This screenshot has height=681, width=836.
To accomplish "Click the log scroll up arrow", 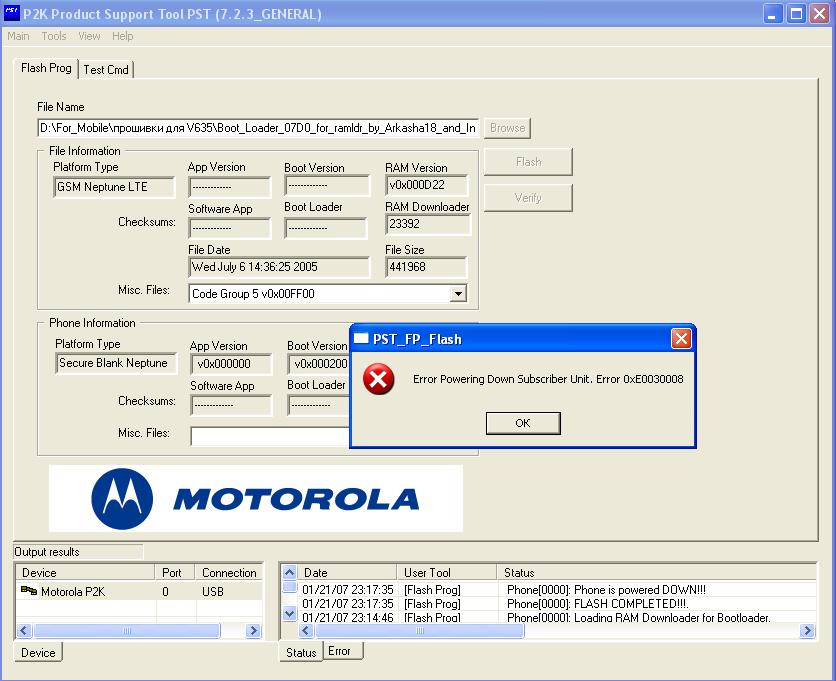I will (x=289, y=573).
